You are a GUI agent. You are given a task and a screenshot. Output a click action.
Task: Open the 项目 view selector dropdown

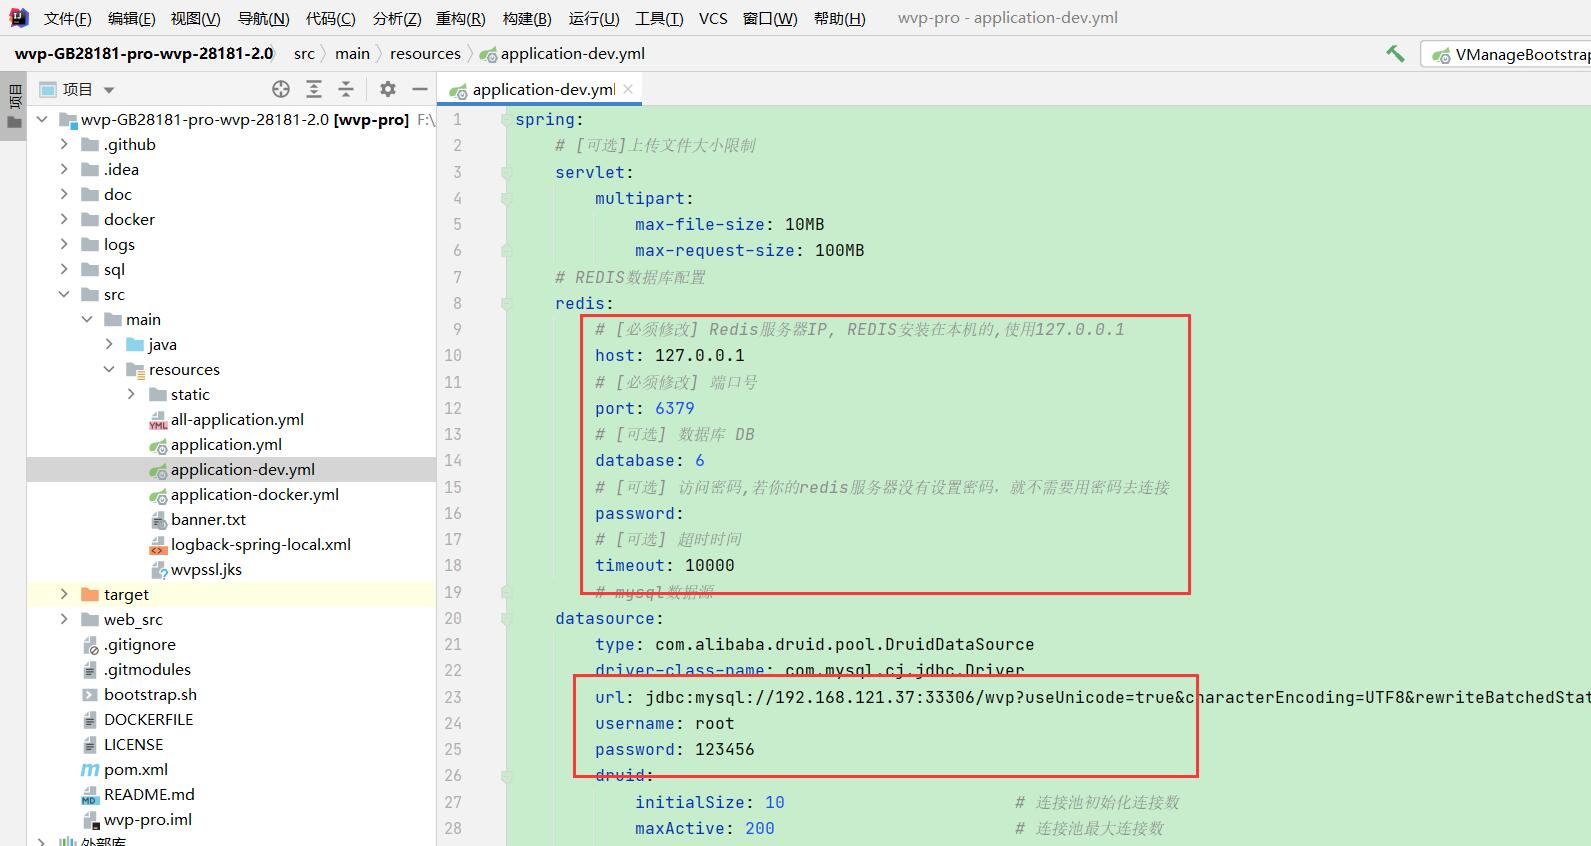[x=109, y=90]
